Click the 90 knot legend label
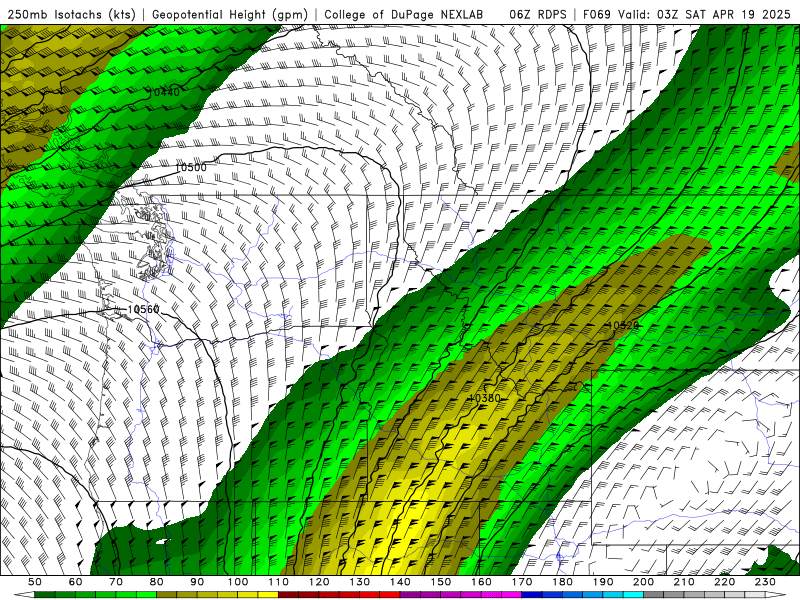 pos(197,582)
